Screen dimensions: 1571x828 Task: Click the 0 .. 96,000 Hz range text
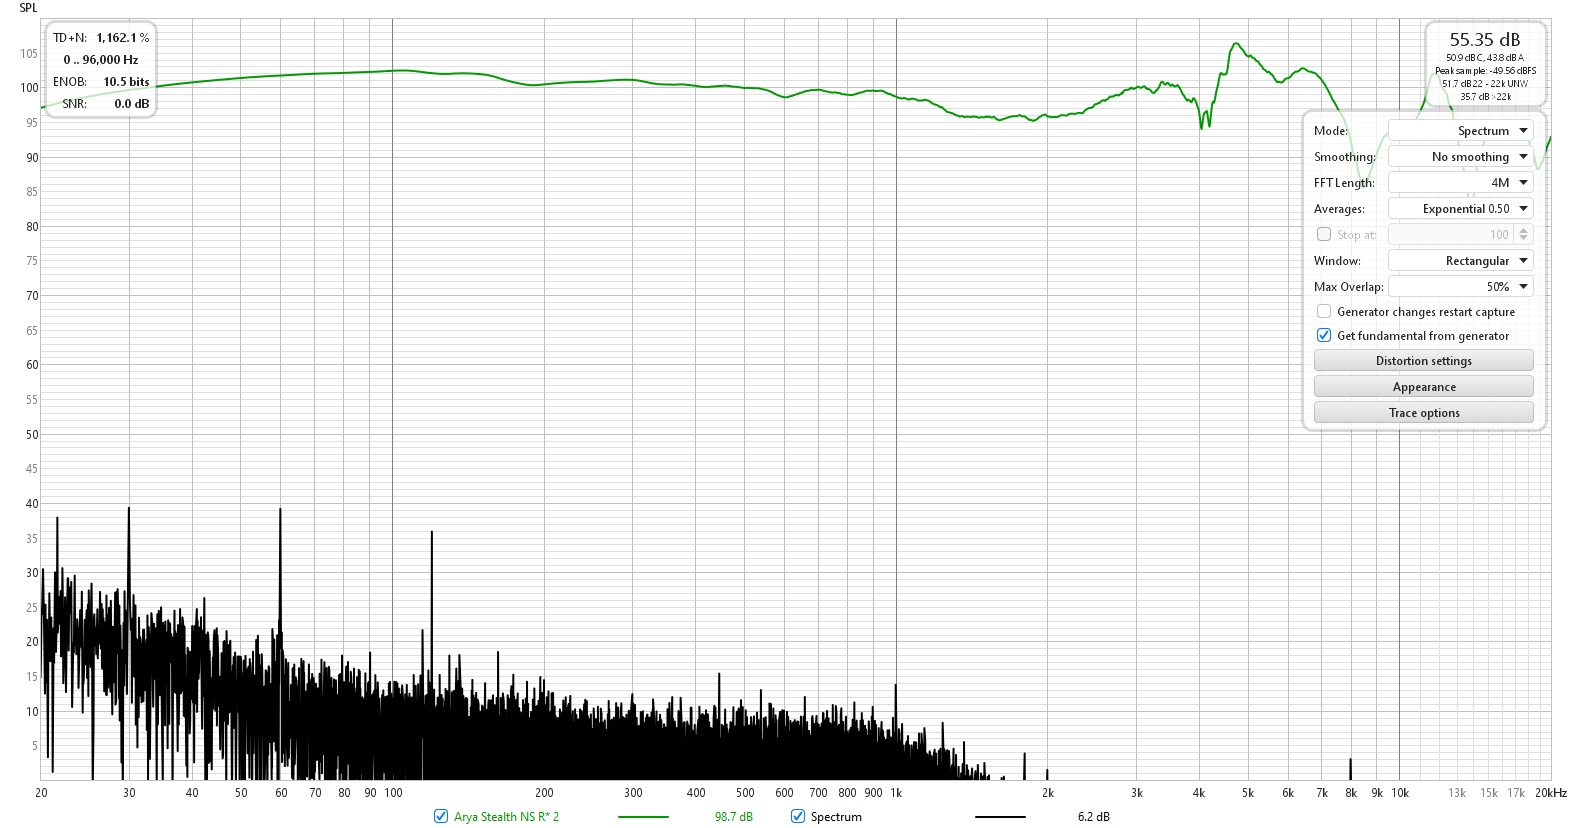pyautogui.click(x=101, y=60)
